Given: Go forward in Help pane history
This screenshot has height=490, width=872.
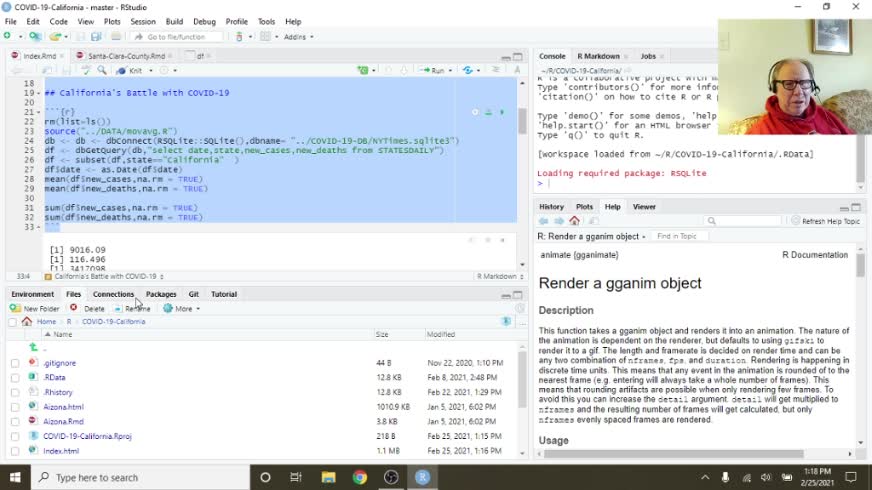Looking at the screenshot, I should coord(559,221).
